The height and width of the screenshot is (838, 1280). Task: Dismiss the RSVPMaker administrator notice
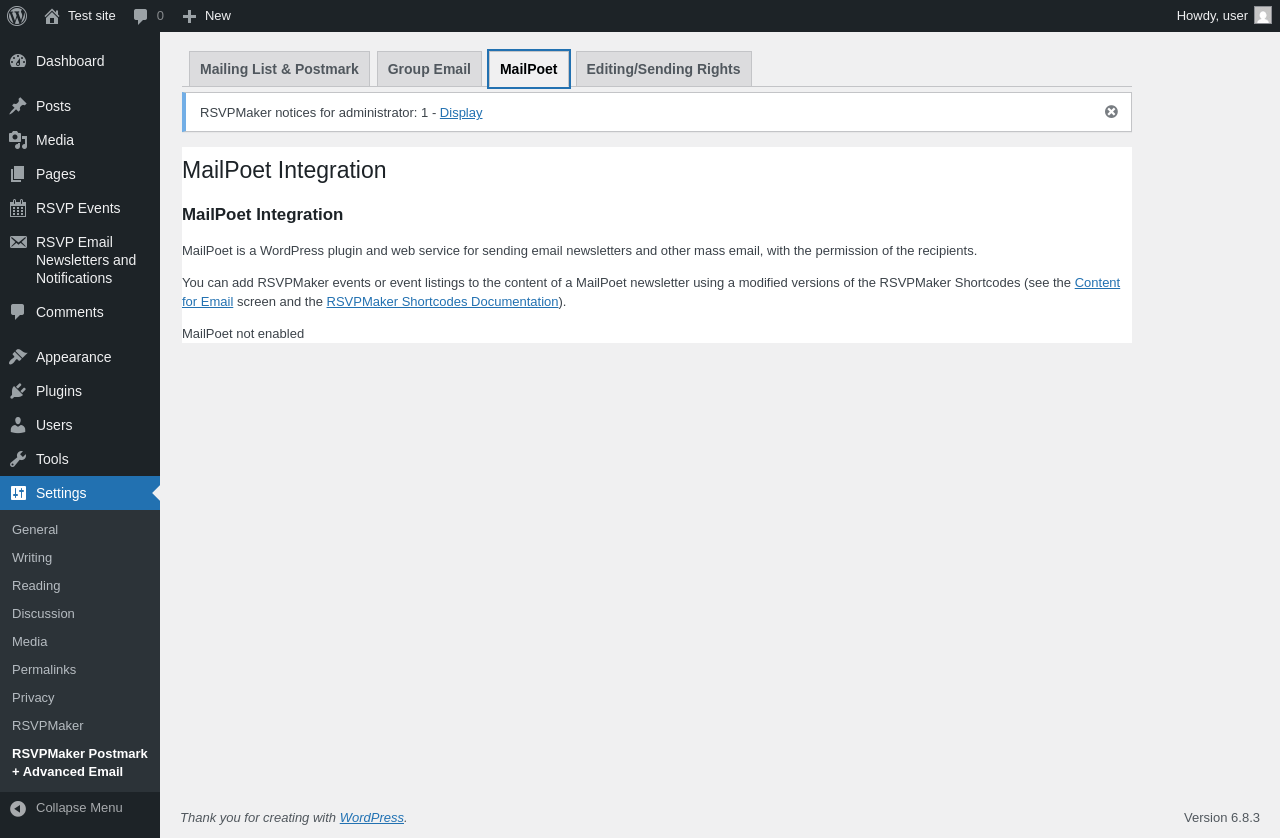pos(1111,112)
